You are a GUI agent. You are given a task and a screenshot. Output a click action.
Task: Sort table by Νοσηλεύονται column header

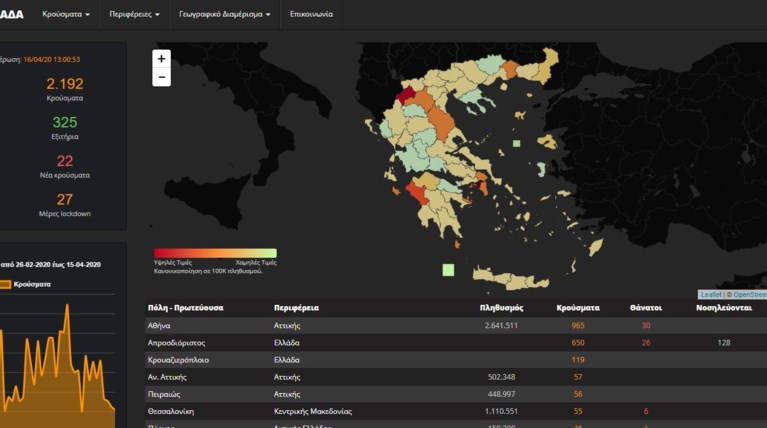[x=724, y=308]
